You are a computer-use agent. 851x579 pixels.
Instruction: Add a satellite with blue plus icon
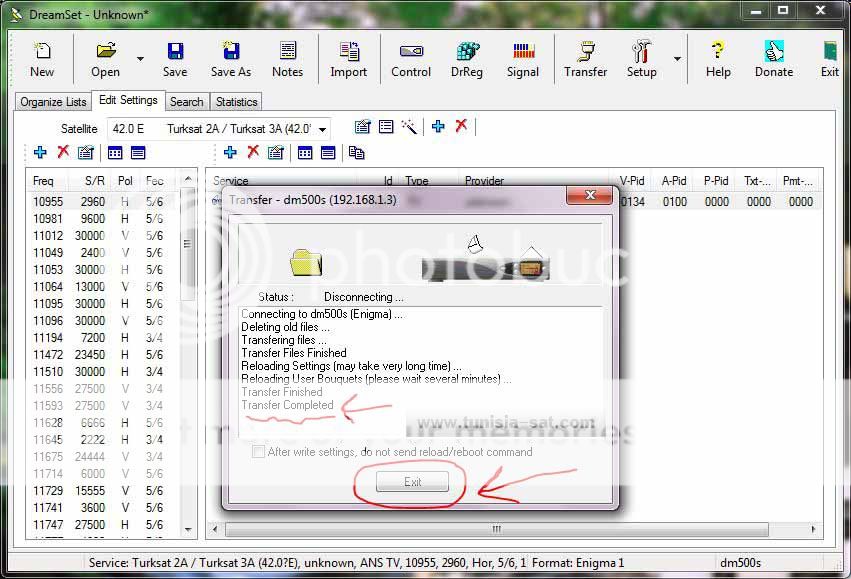click(x=438, y=126)
